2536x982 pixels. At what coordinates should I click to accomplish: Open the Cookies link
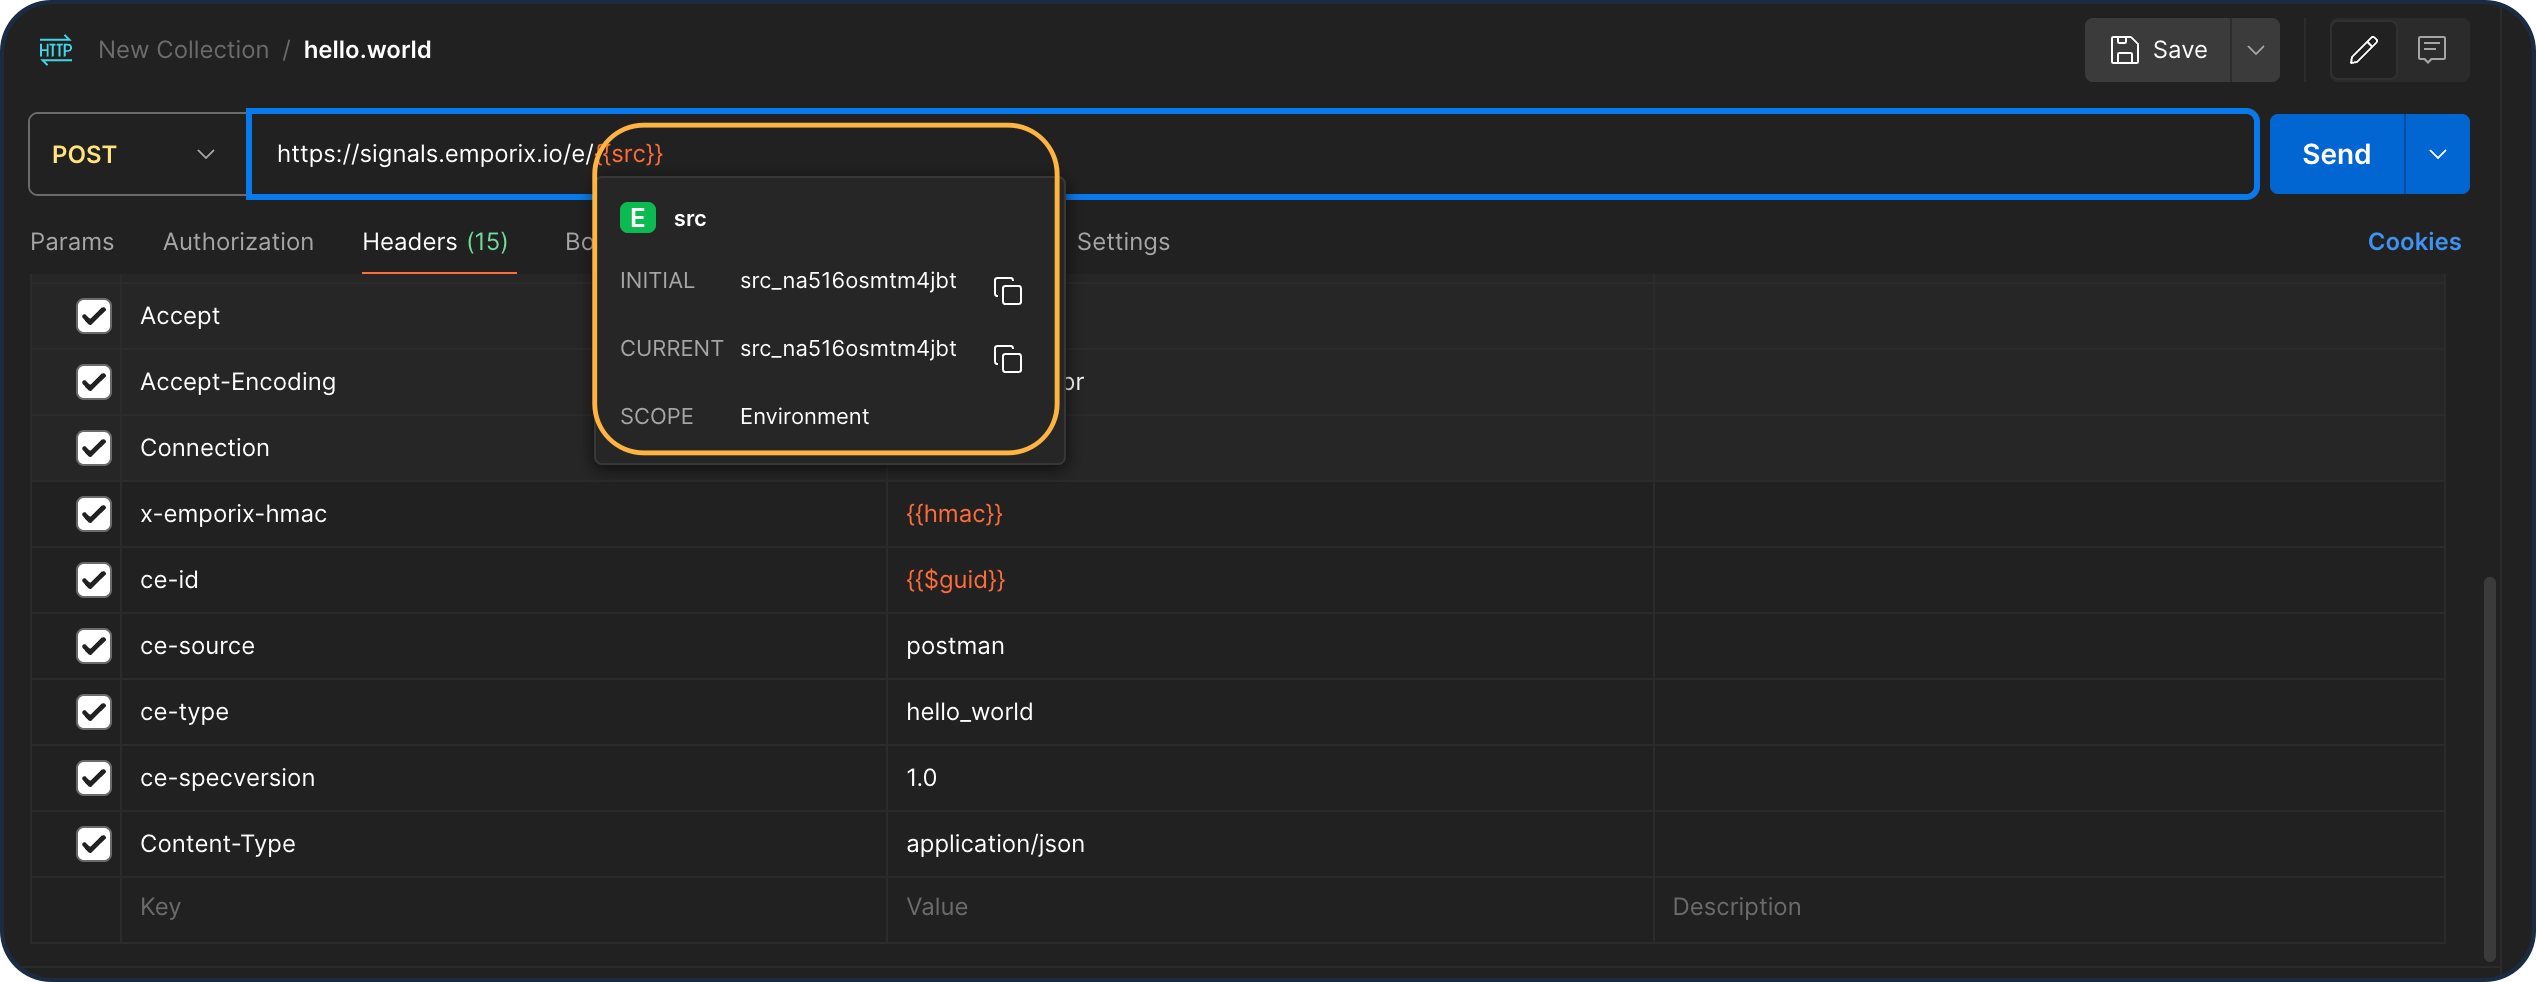coord(2413,242)
